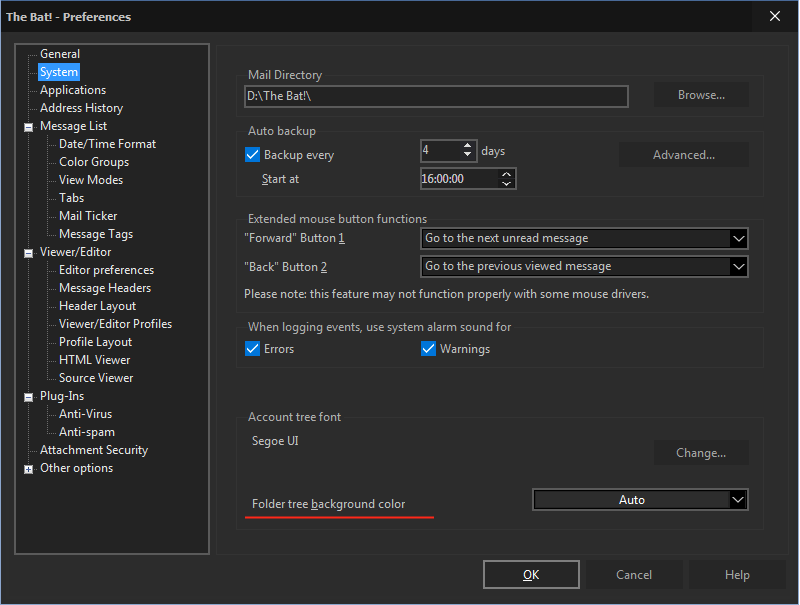This screenshot has width=800, height=605.
Task: Open Color Groups settings
Action: point(94,162)
